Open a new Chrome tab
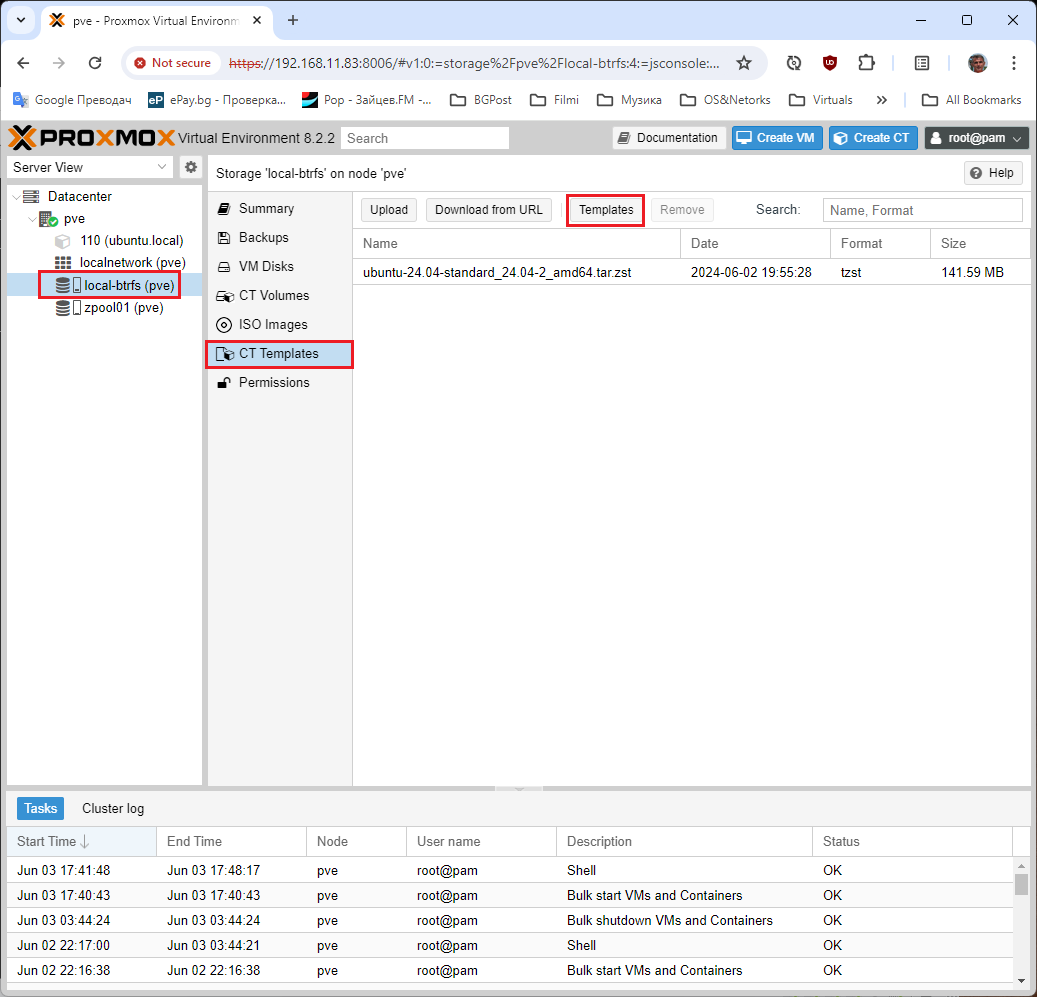This screenshot has width=1037, height=997. (293, 20)
